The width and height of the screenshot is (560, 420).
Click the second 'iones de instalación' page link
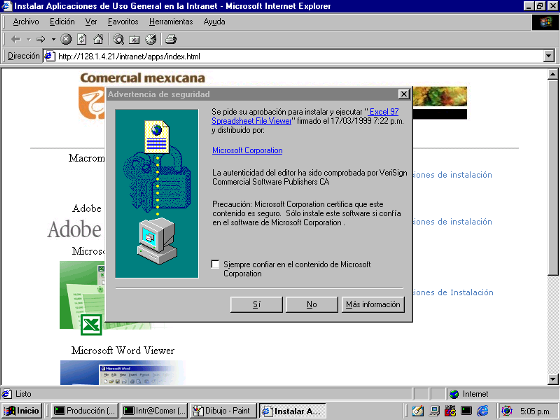[x=452, y=222]
